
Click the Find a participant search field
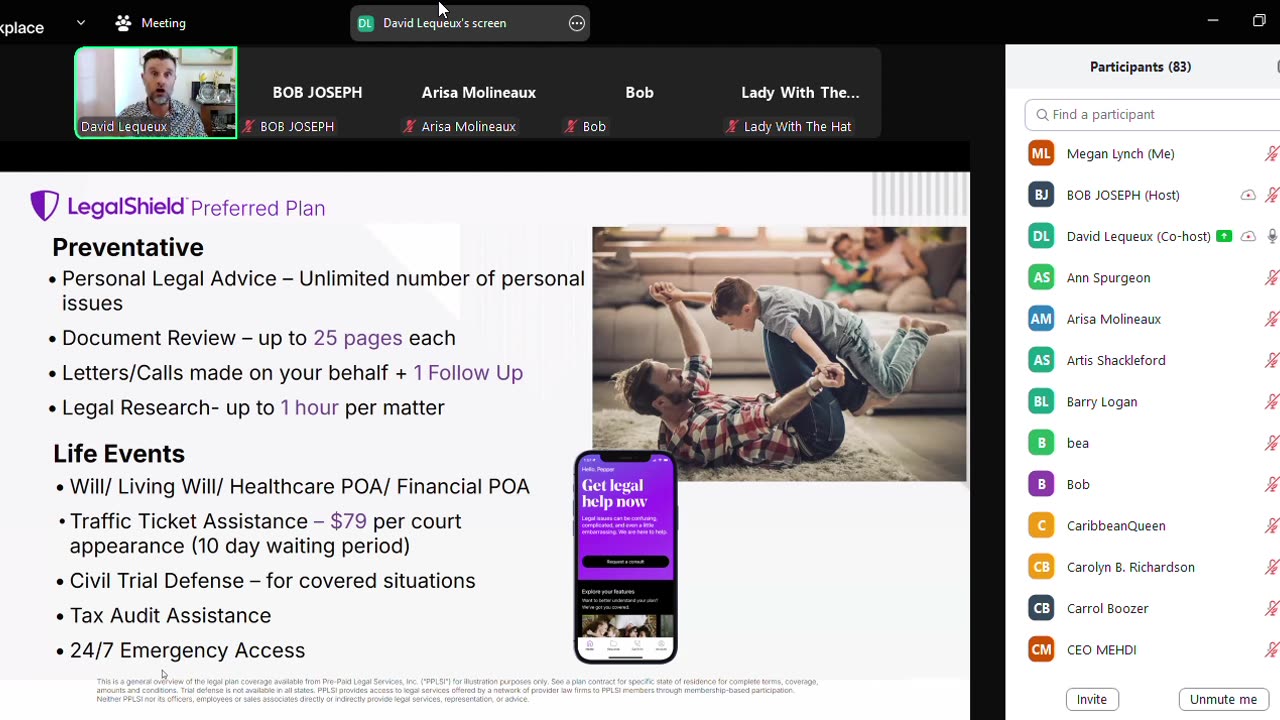[1152, 114]
